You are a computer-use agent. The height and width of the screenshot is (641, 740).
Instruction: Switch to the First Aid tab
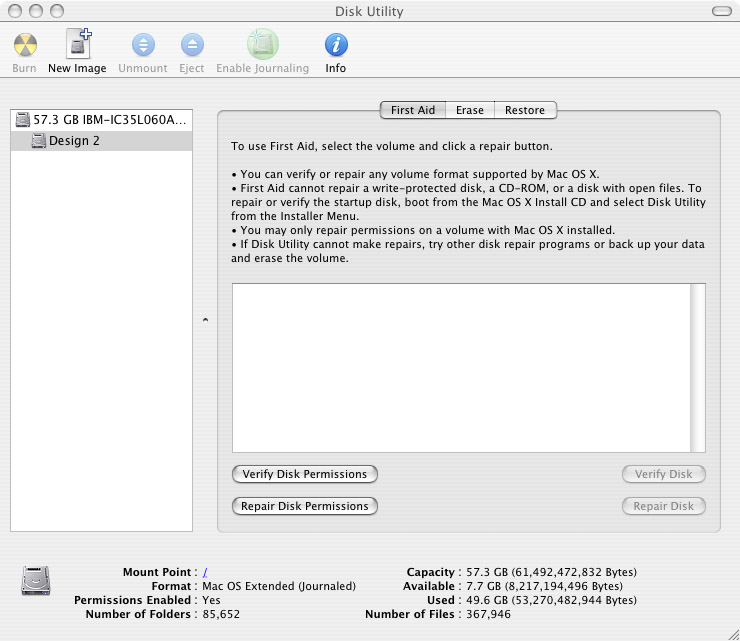point(413,110)
